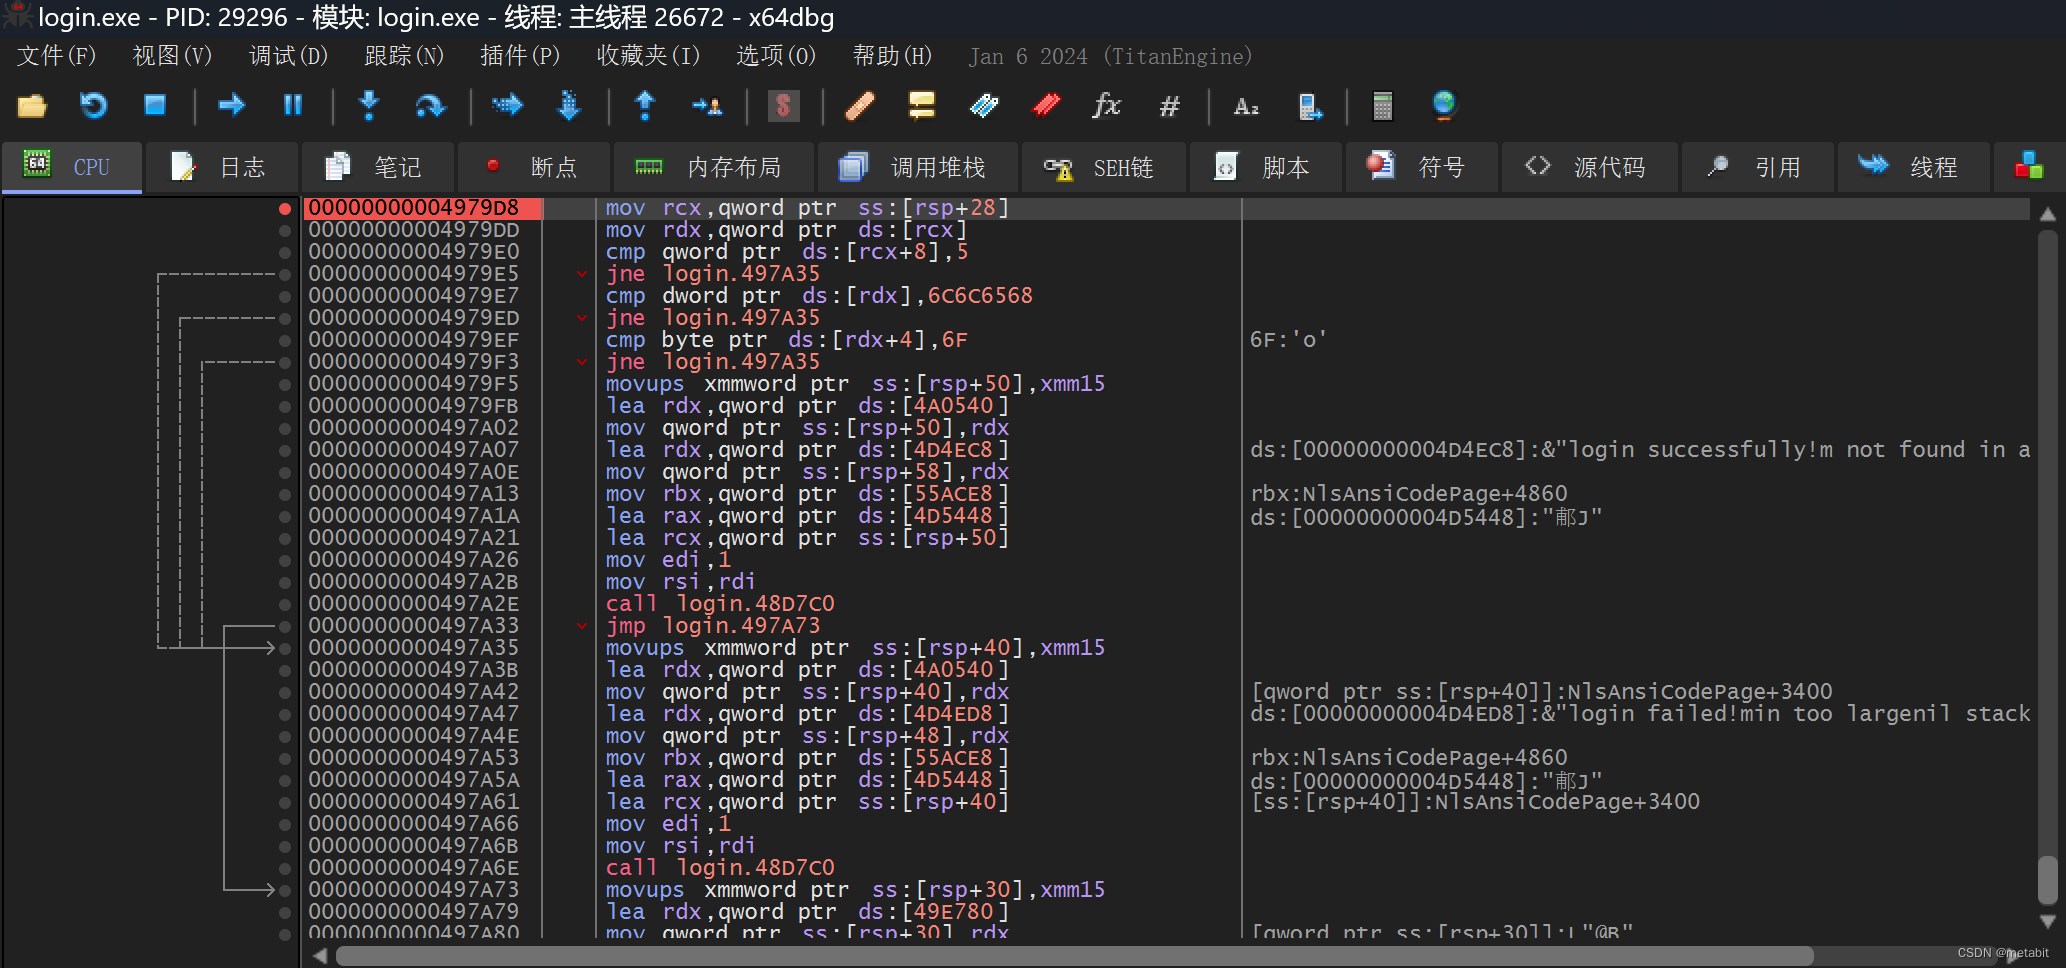Select the 'call login.48D7C0' at 497A2E
The image size is (2066, 968).
[720, 604]
